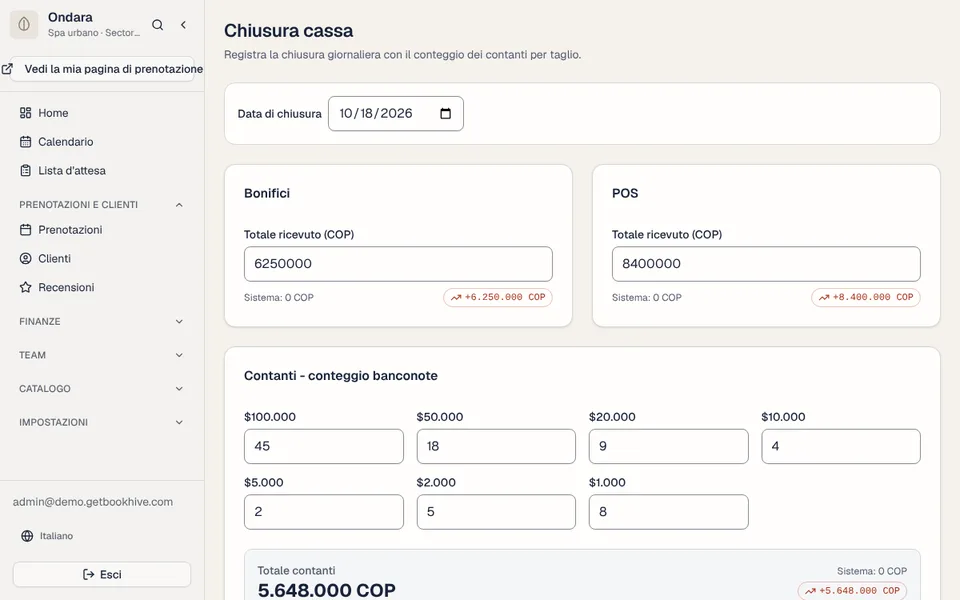The width and height of the screenshot is (960, 600).
Task: Click the 5.648.000 COP total amount
Action: (x=326, y=590)
